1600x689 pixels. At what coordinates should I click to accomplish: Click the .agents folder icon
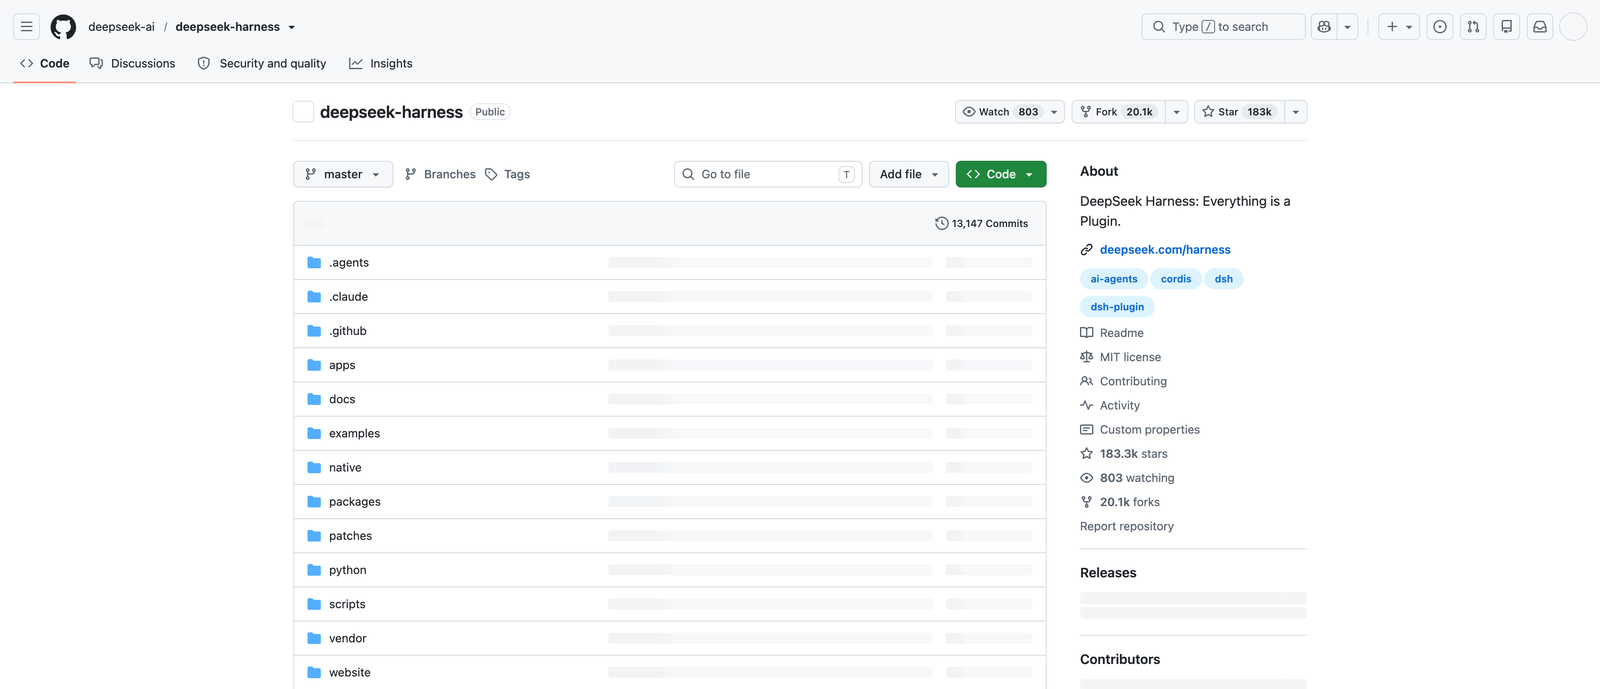pos(314,263)
